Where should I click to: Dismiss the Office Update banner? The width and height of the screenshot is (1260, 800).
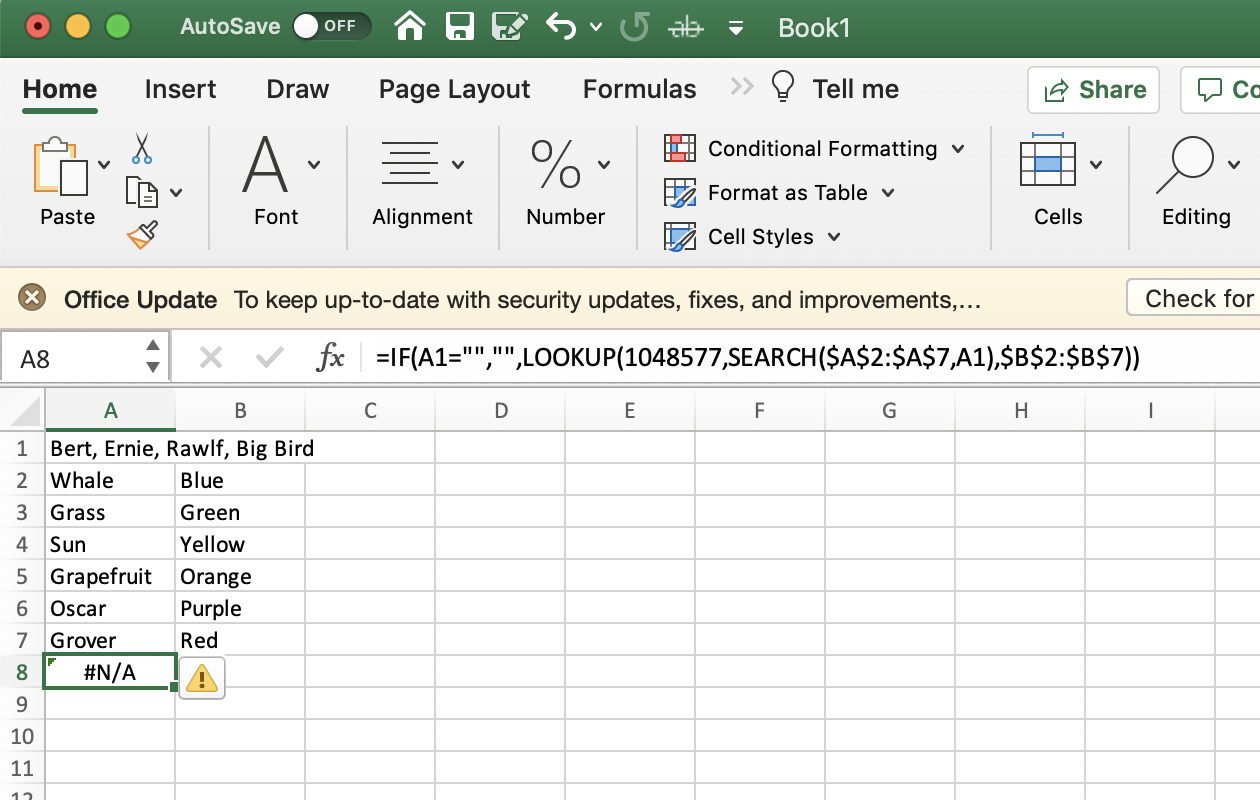pos(33,298)
